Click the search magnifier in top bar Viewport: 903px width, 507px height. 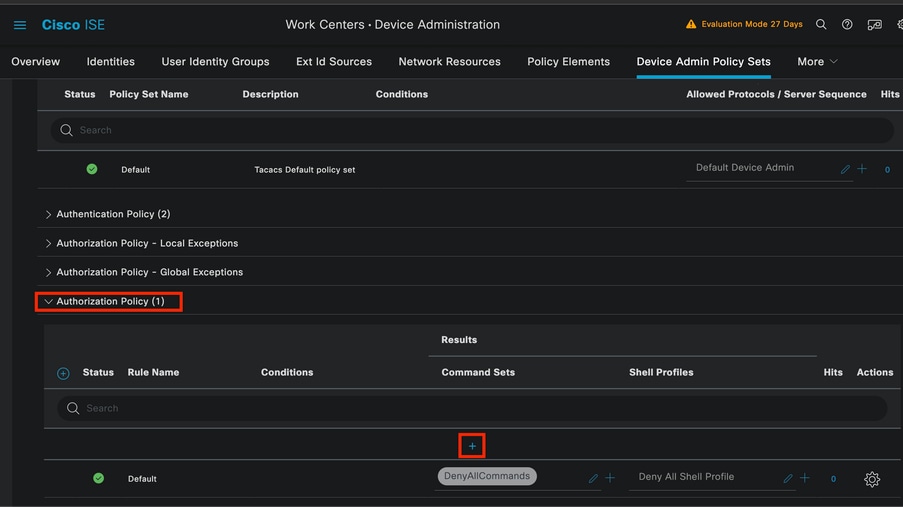point(821,24)
